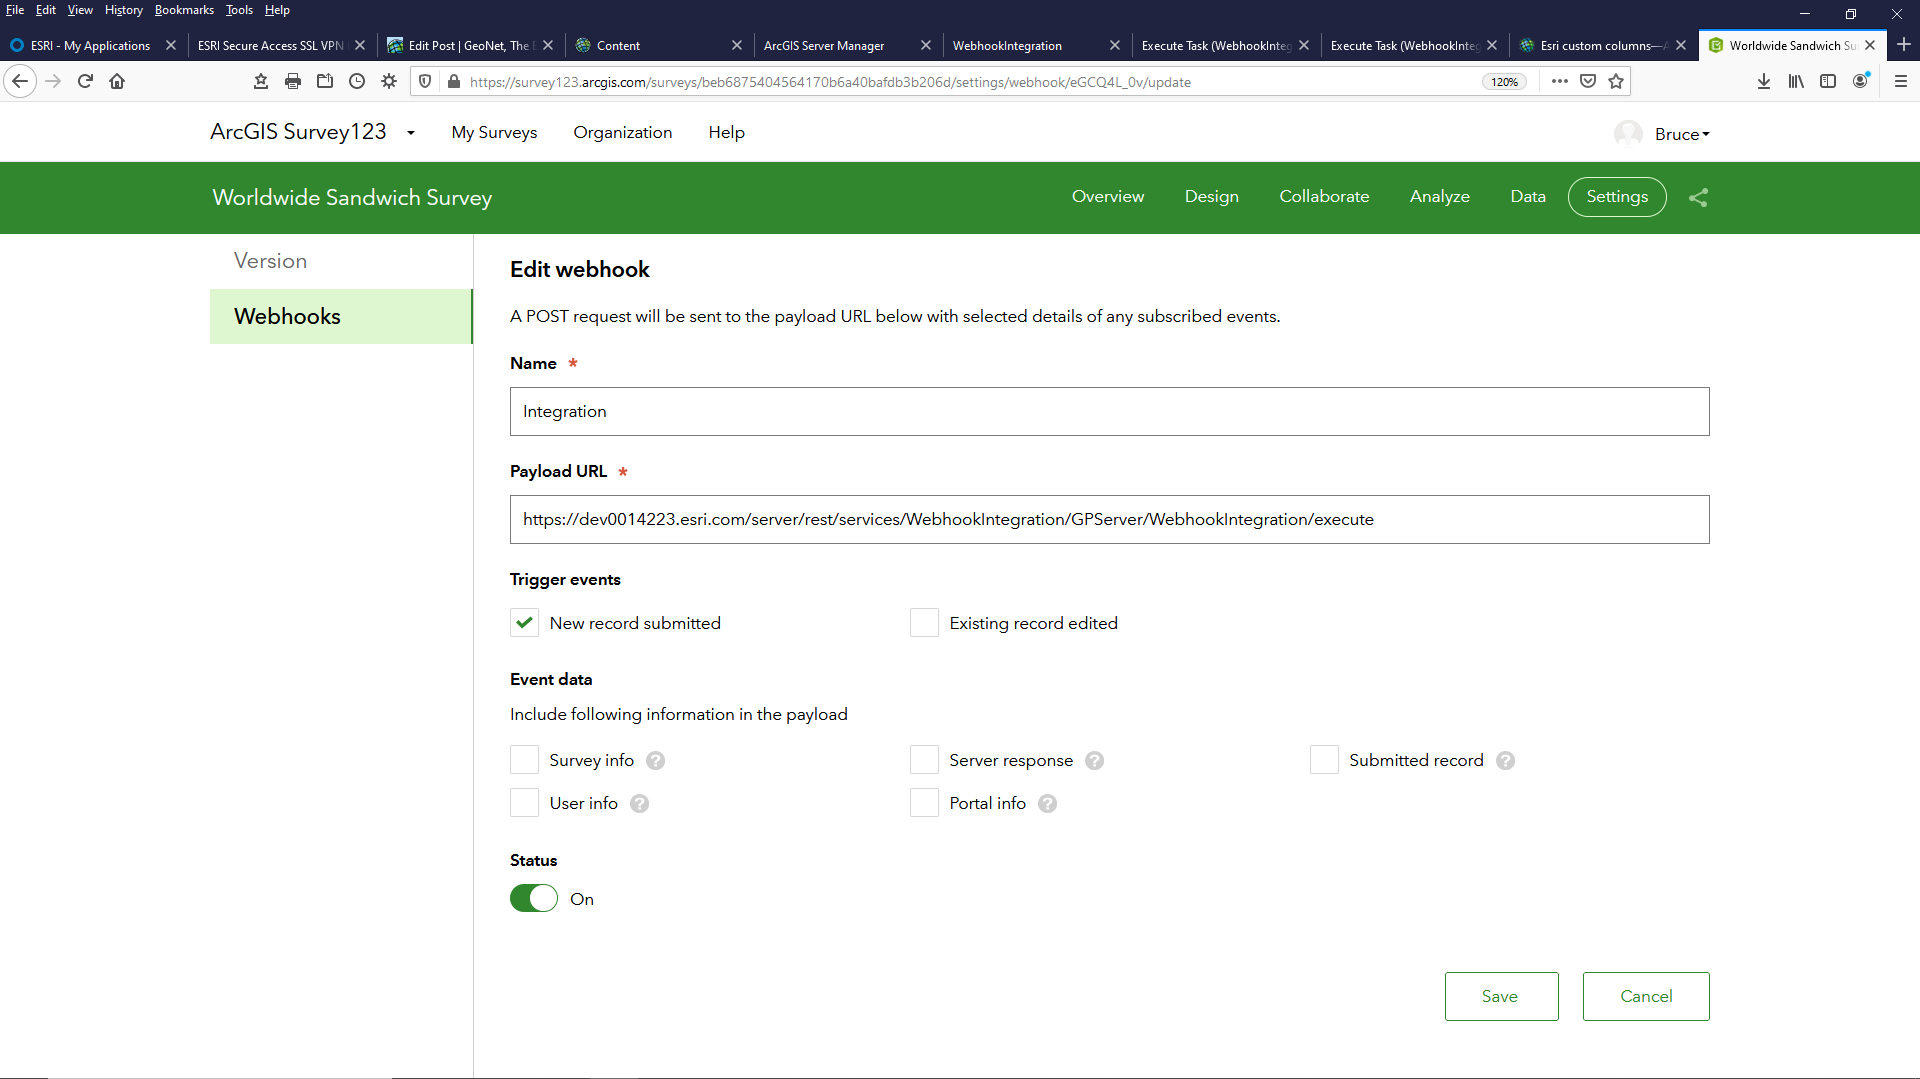
Task: Click help icon next to Submitted record
Action: point(1505,760)
